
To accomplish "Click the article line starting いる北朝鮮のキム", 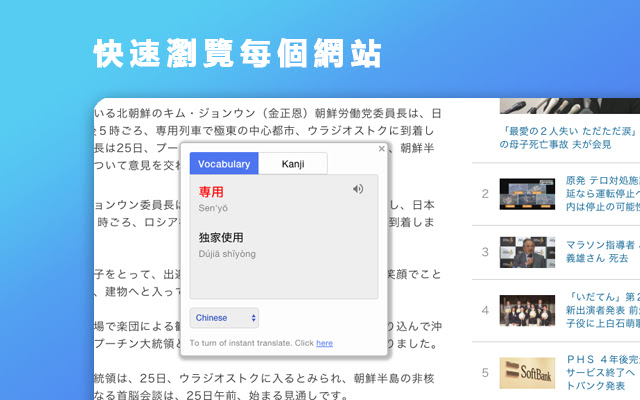I will (x=268, y=113).
